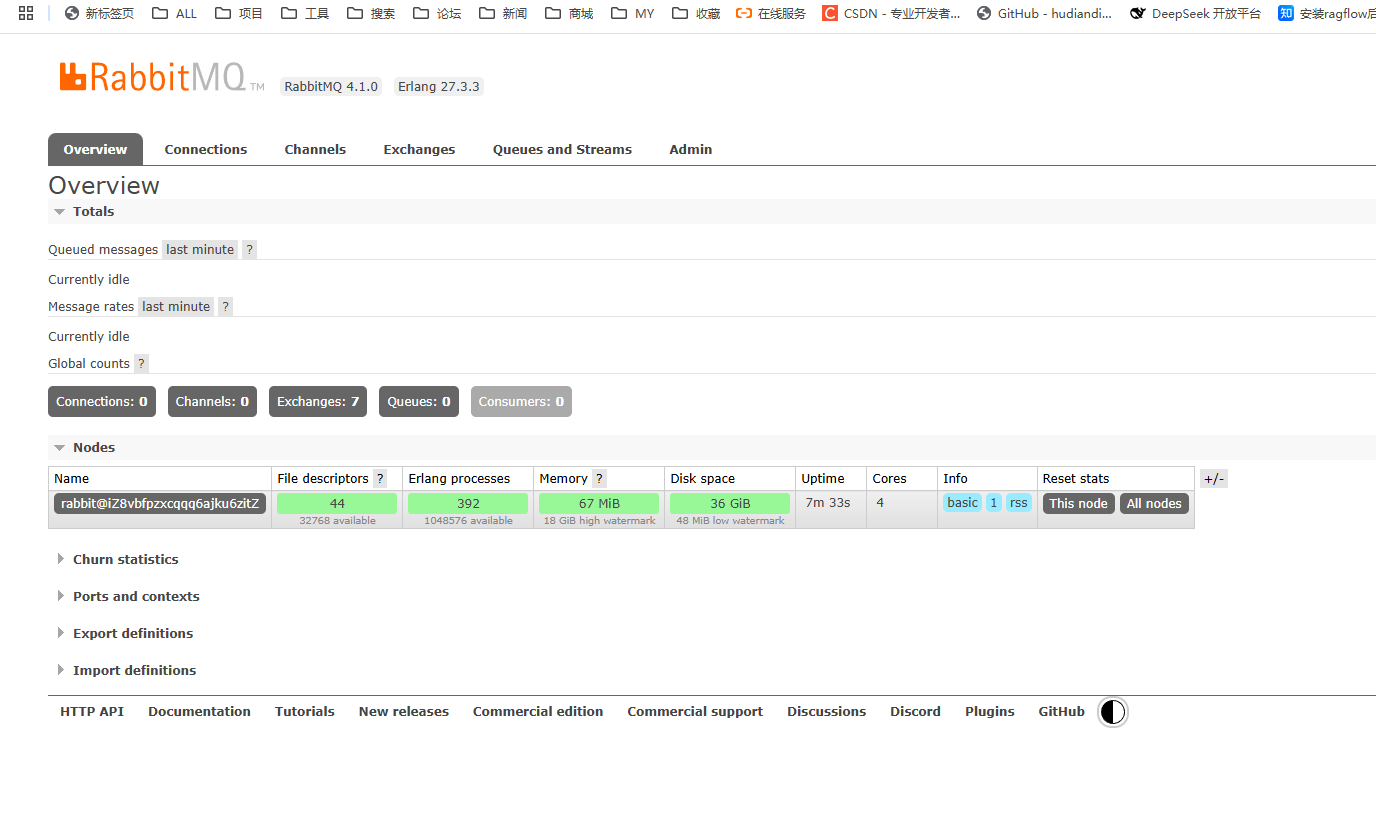The image size is (1376, 832).
Task: Click the 67 MiB memory bar
Action: (x=599, y=504)
